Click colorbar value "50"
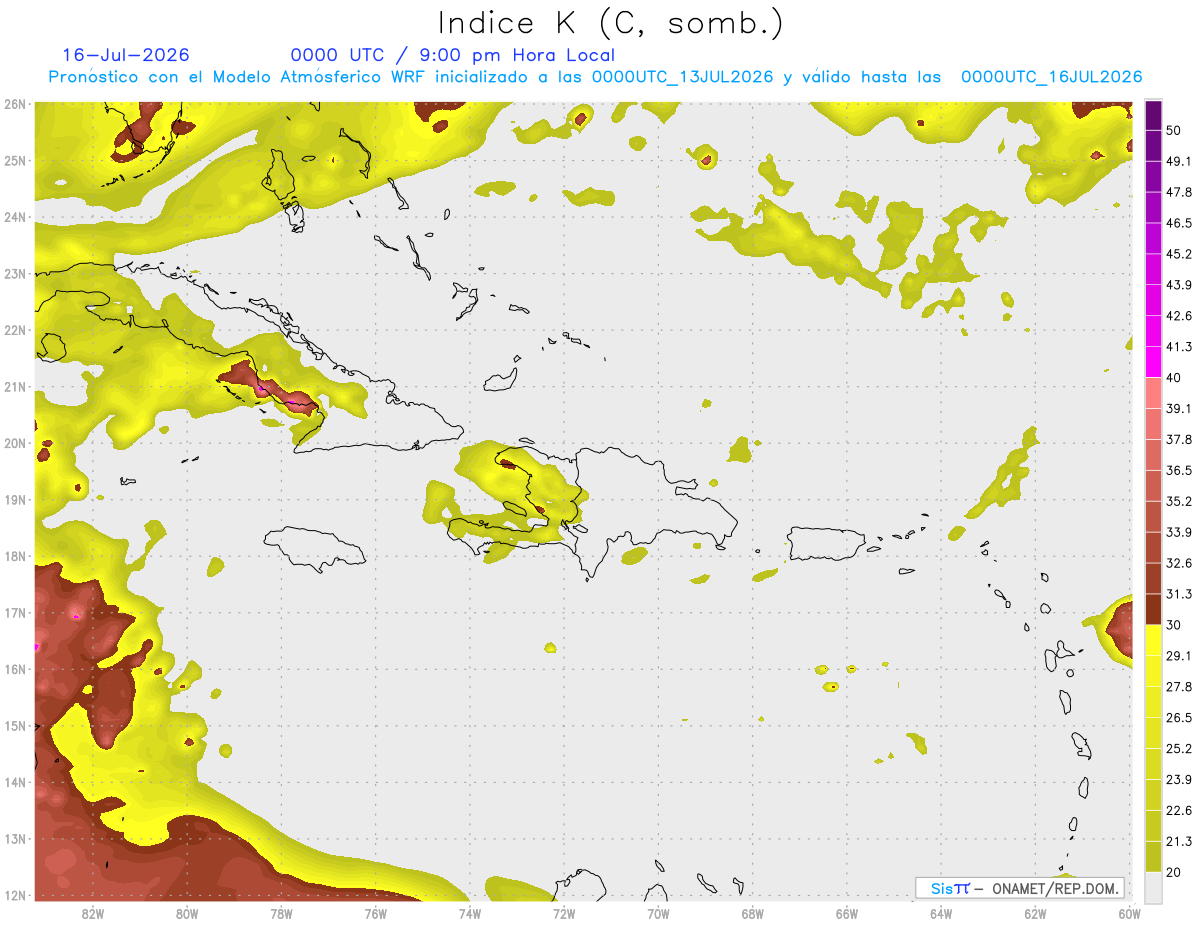The image size is (1200, 927). [x=1175, y=131]
